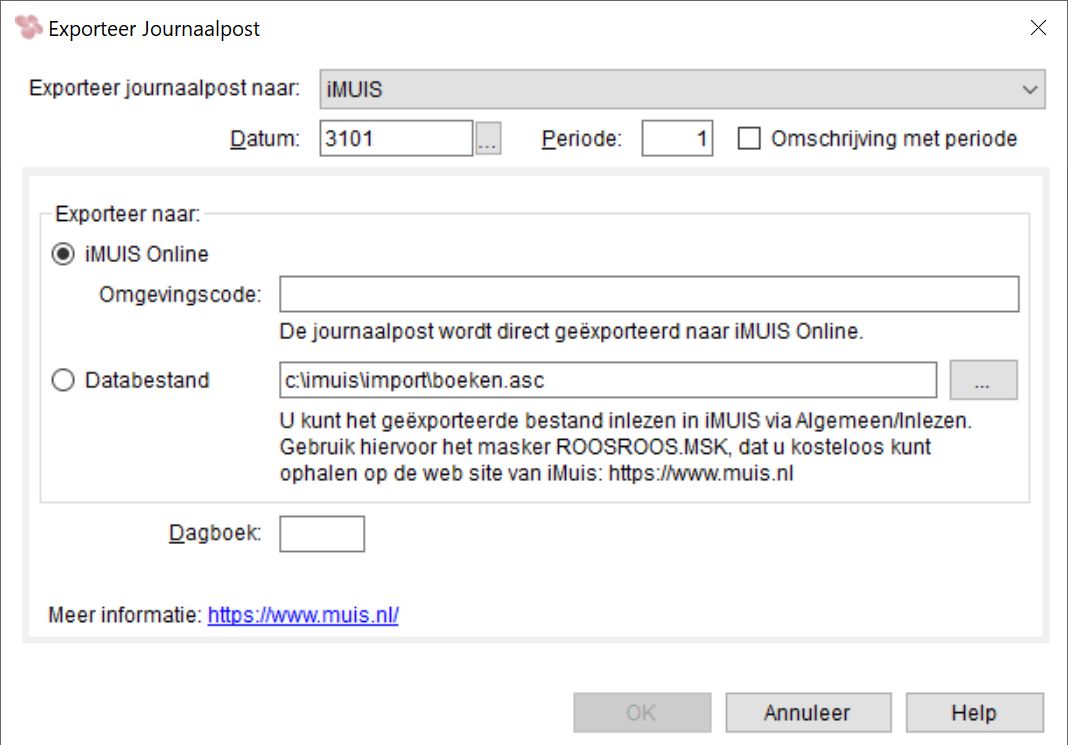The height and width of the screenshot is (745, 1068).
Task: Enable 'Omschrijving met periode' checkbox
Action: 749,138
